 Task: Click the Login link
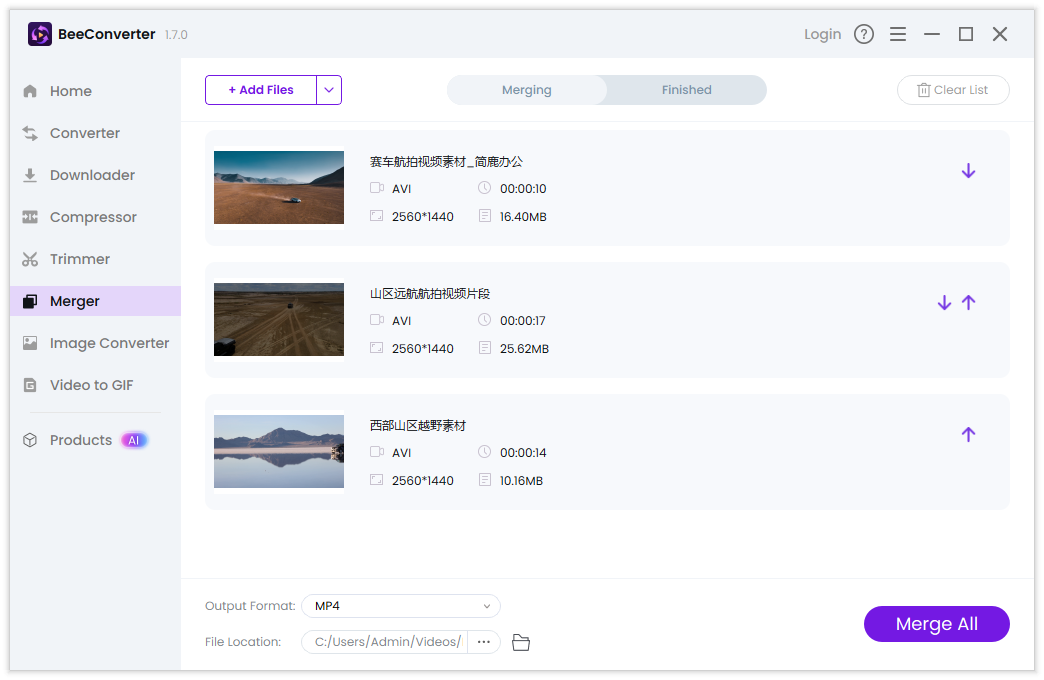[822, 33]
